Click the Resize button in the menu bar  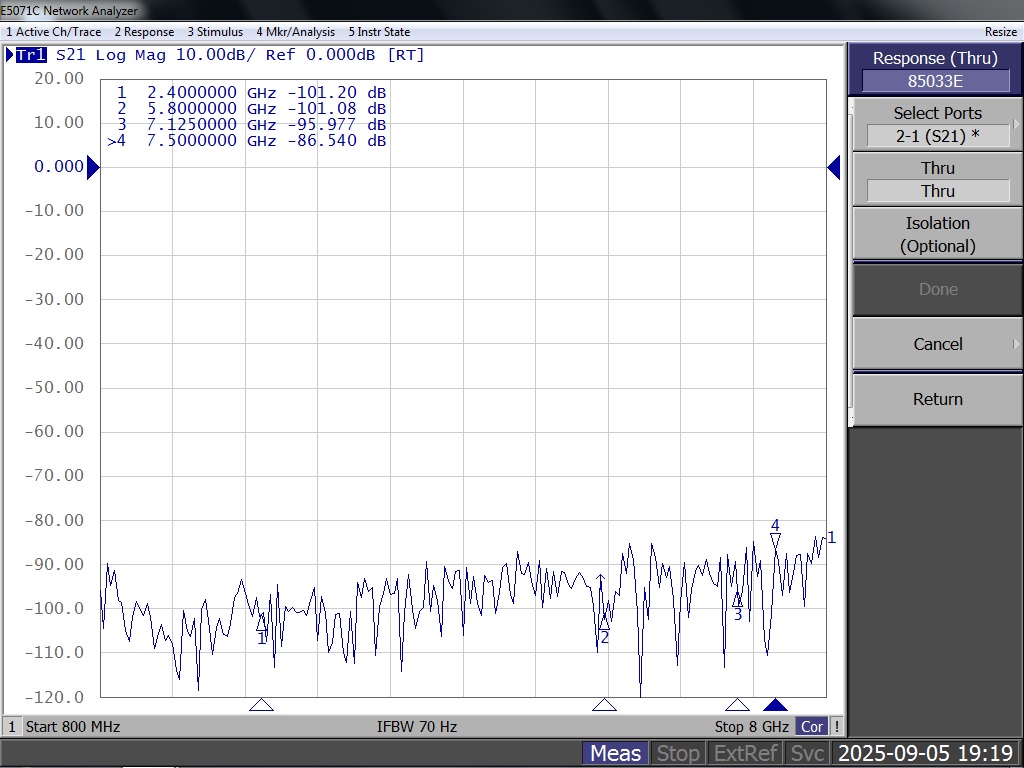tap(1000, 32)
